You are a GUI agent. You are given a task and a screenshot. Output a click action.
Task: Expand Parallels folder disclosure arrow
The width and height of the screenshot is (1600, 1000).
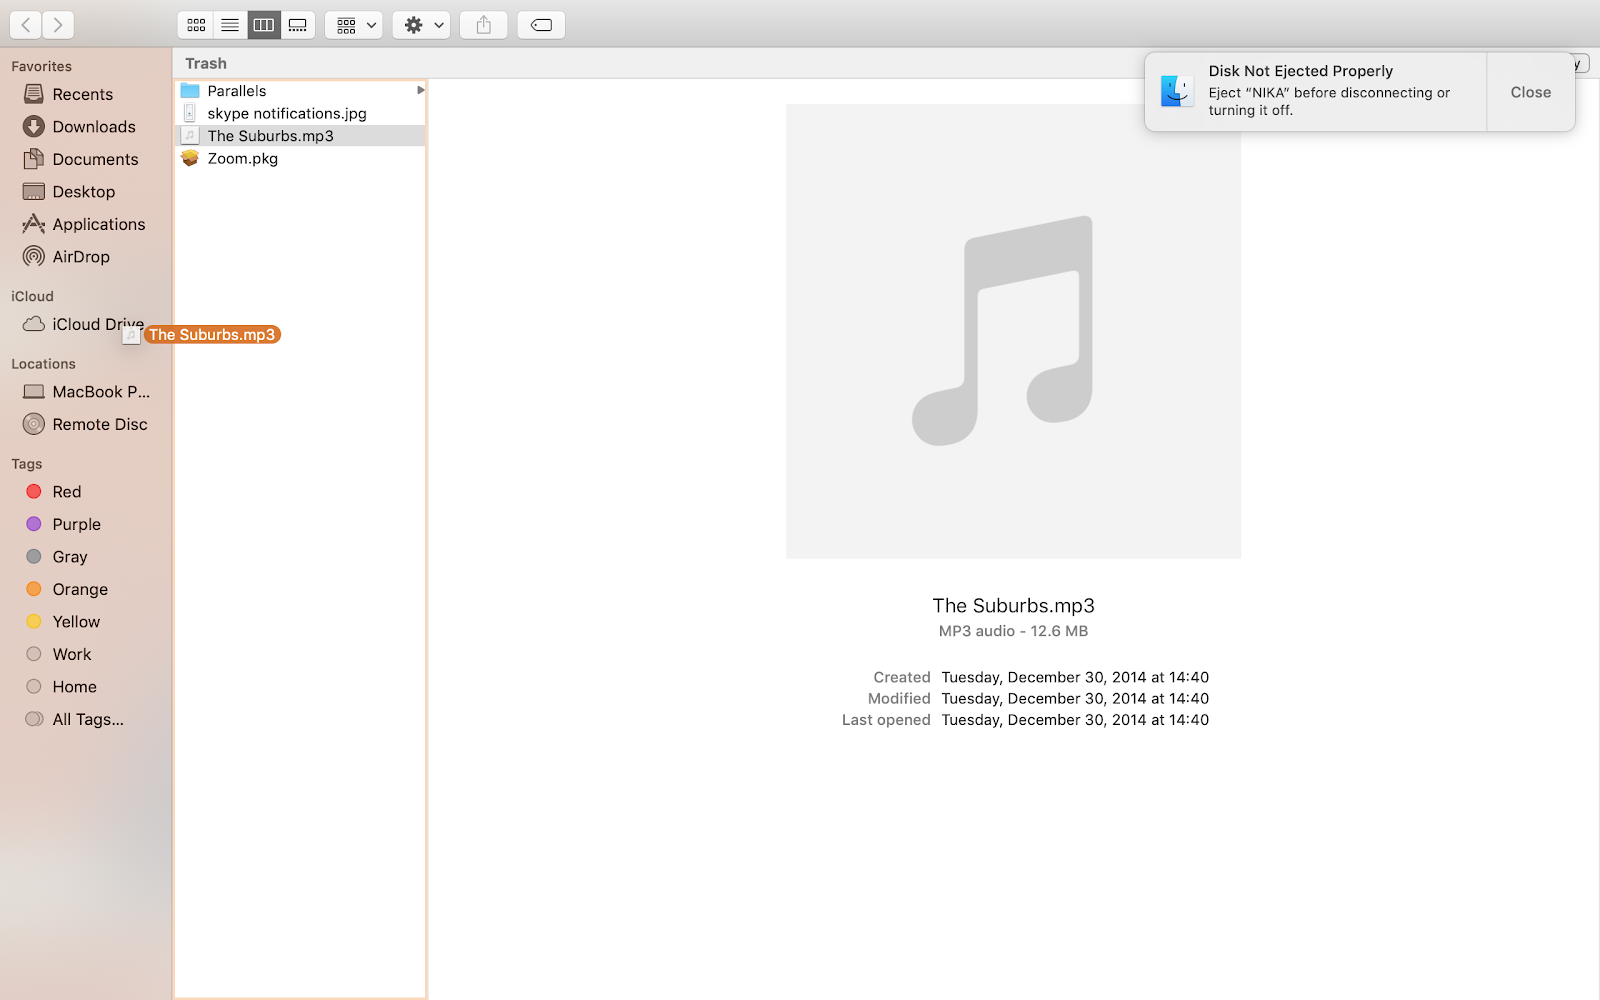(420, 91)
